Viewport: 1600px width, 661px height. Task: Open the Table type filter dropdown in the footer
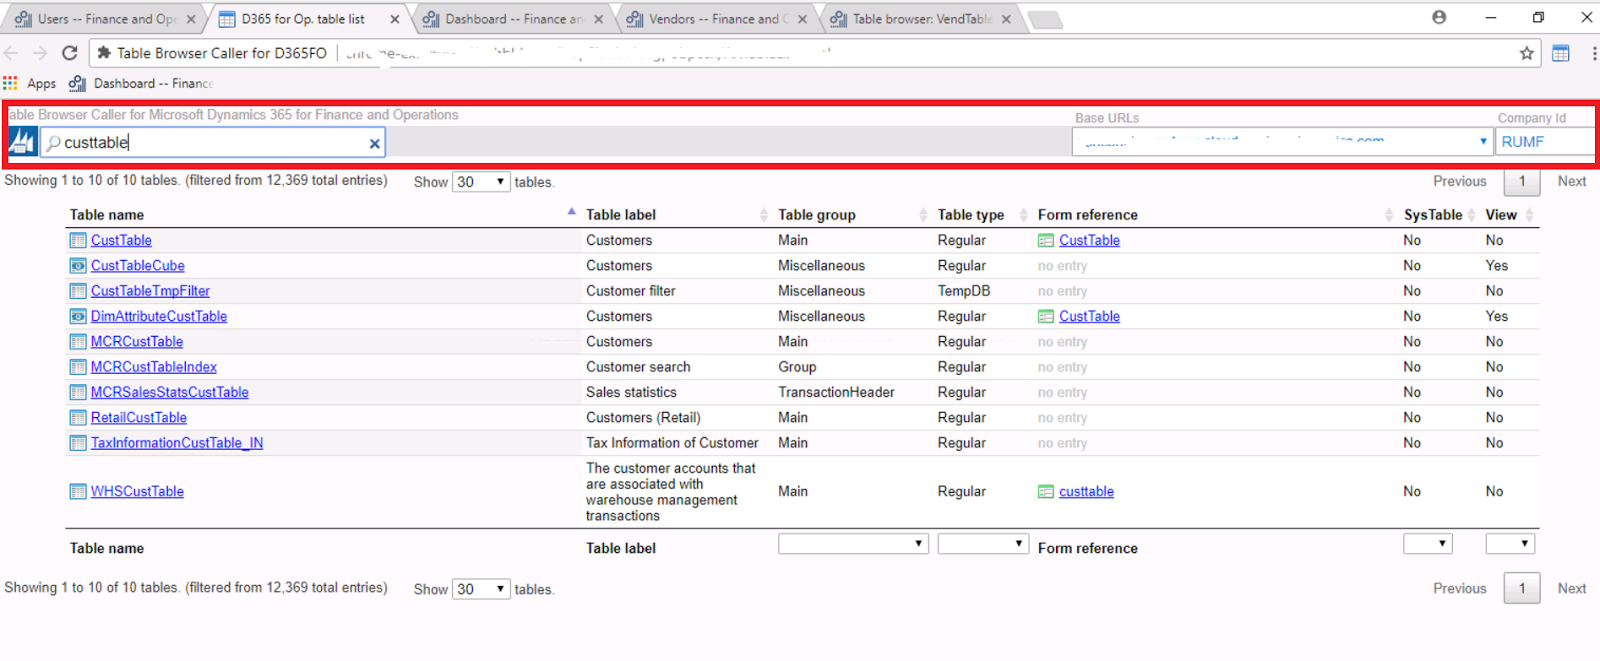[983, 544]
